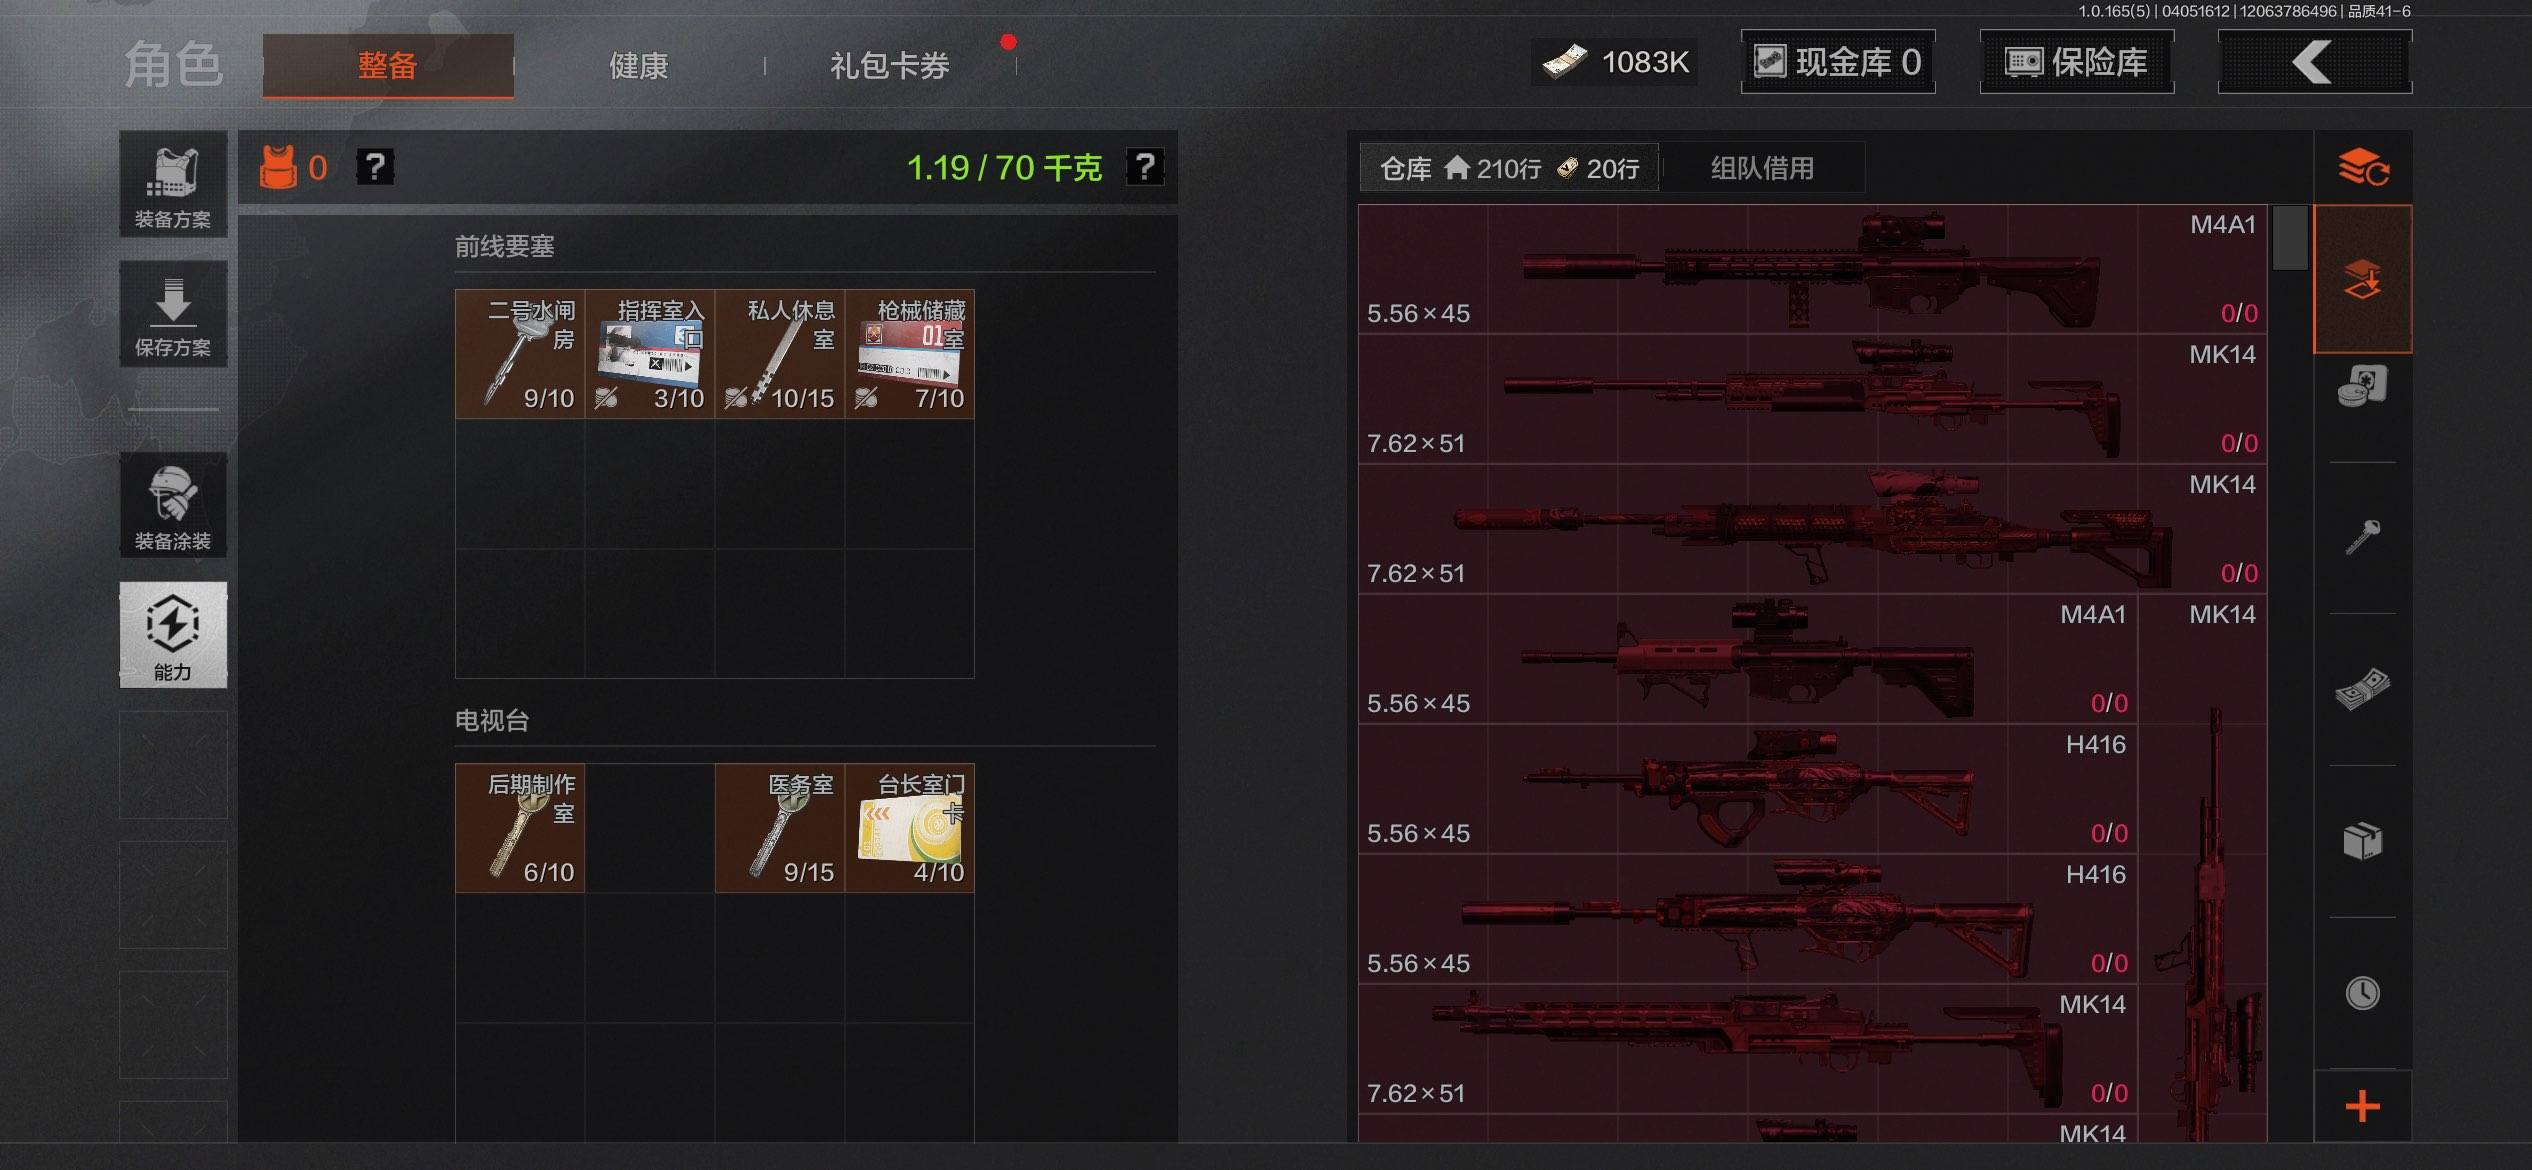Screen dimensions: 2532x1170
Task: Open the 礼包卡券 tab
Action: point(890,66)
